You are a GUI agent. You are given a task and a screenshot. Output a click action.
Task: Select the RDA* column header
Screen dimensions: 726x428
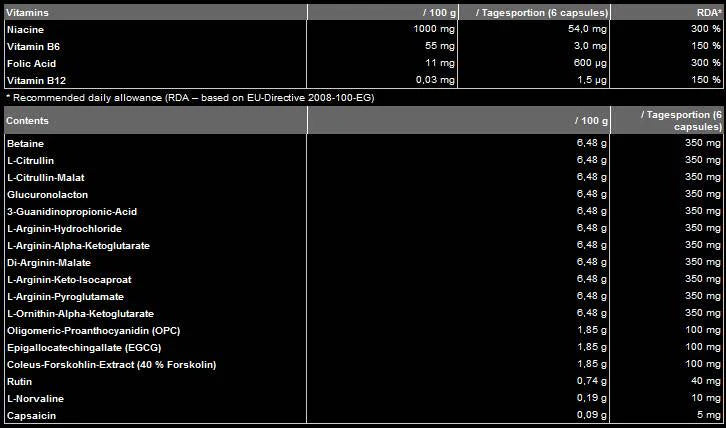pyautogui.click(x=707, y=12)
